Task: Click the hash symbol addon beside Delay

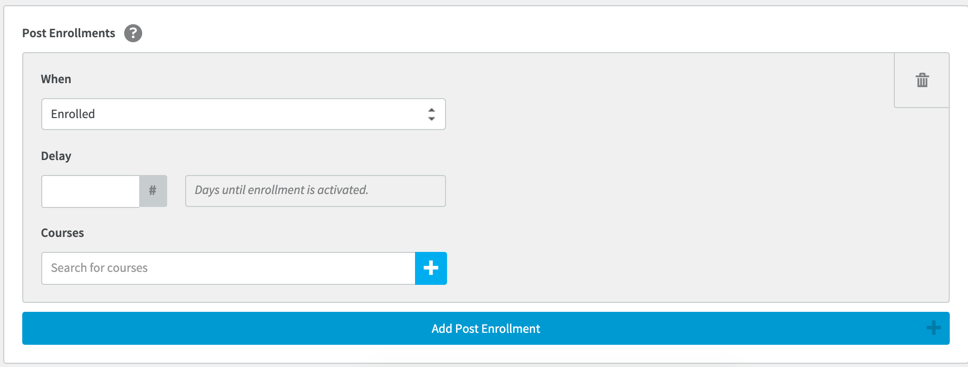Action: (x=153, y=191)
